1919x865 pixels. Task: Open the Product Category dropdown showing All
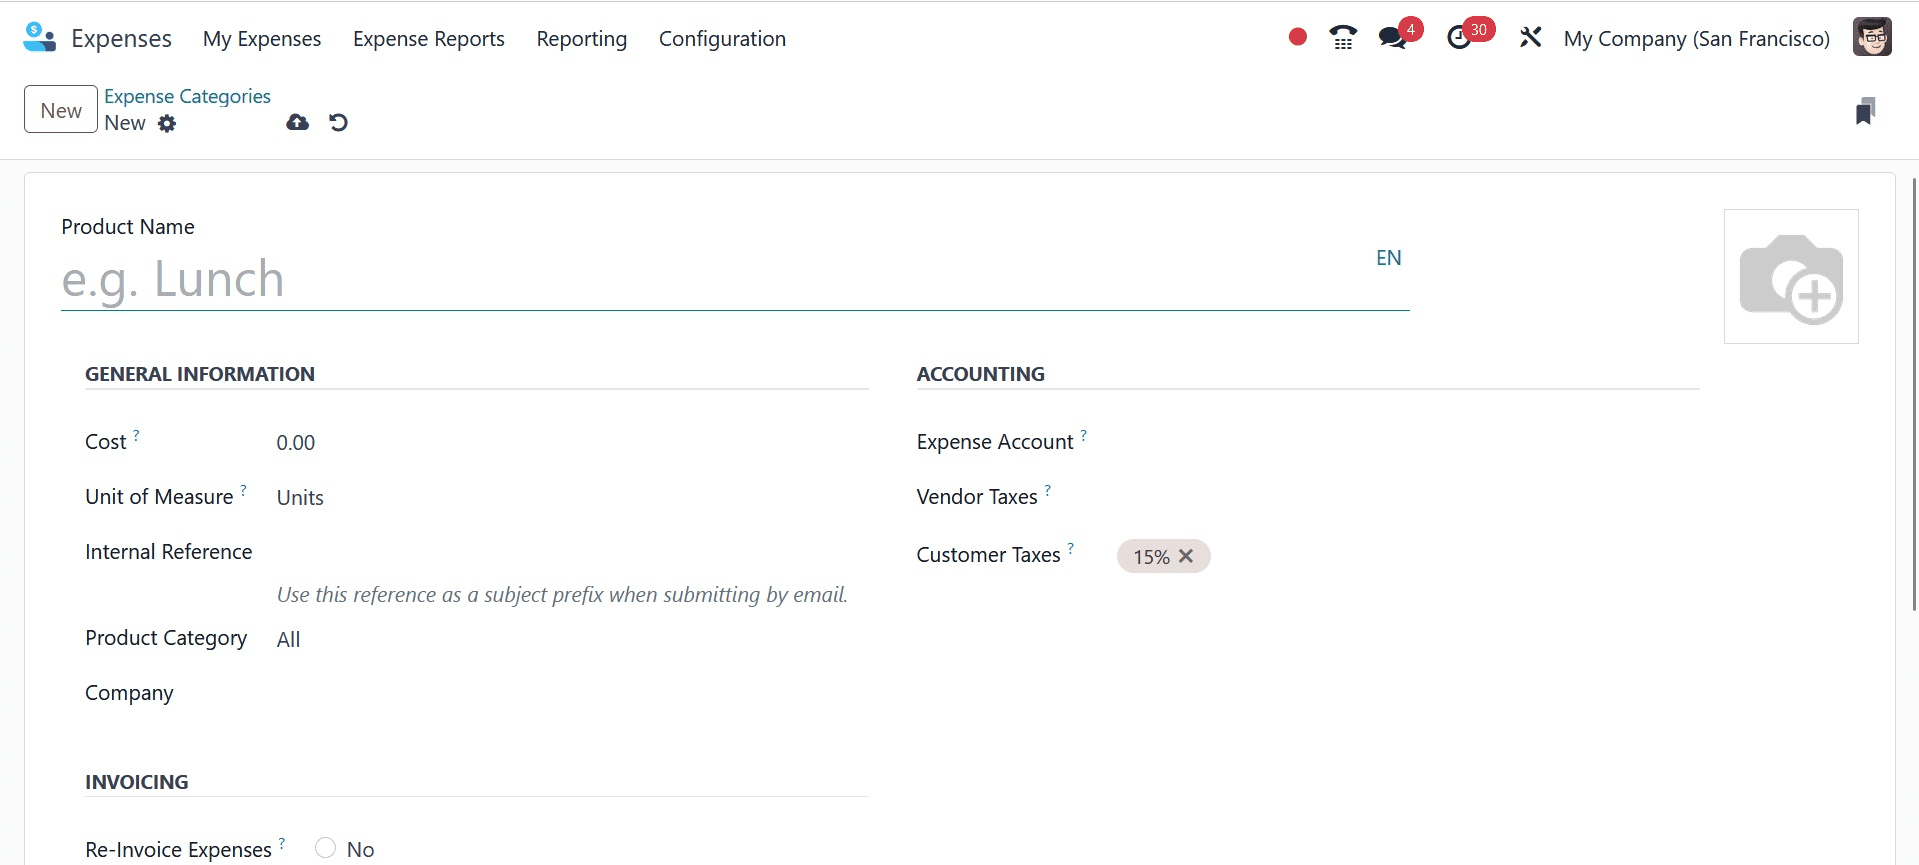[x=572, y=640]
